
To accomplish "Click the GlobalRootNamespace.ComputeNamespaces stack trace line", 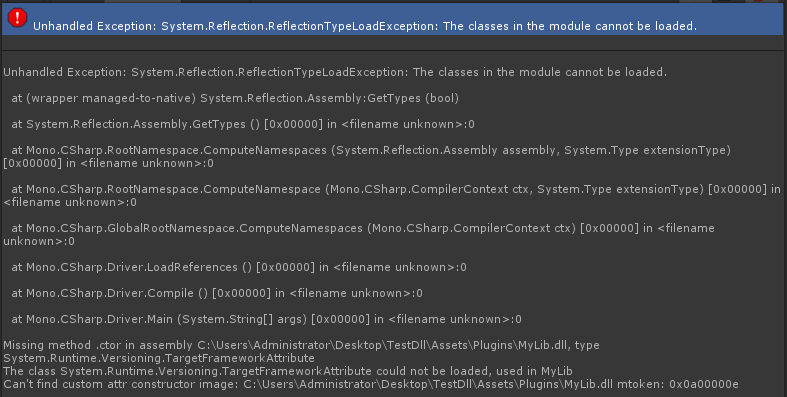I will [359, 234].
